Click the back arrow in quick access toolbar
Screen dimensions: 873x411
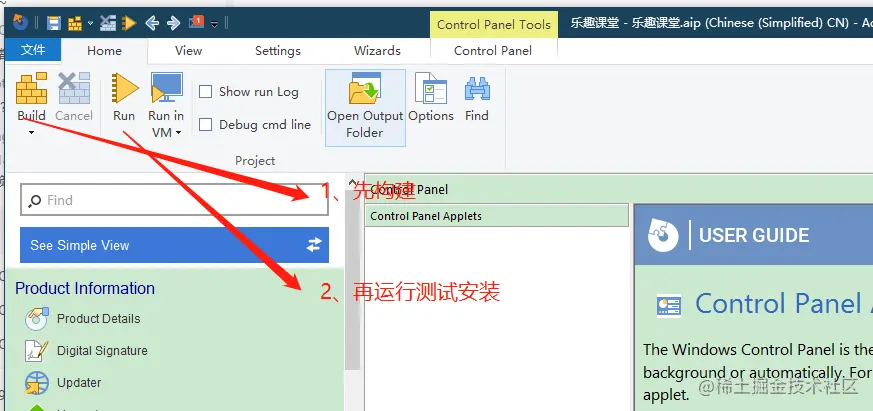[152, 23]
